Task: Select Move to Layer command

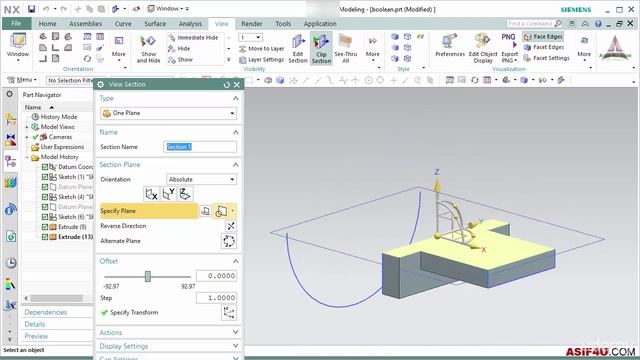Action: pos(261,49)
